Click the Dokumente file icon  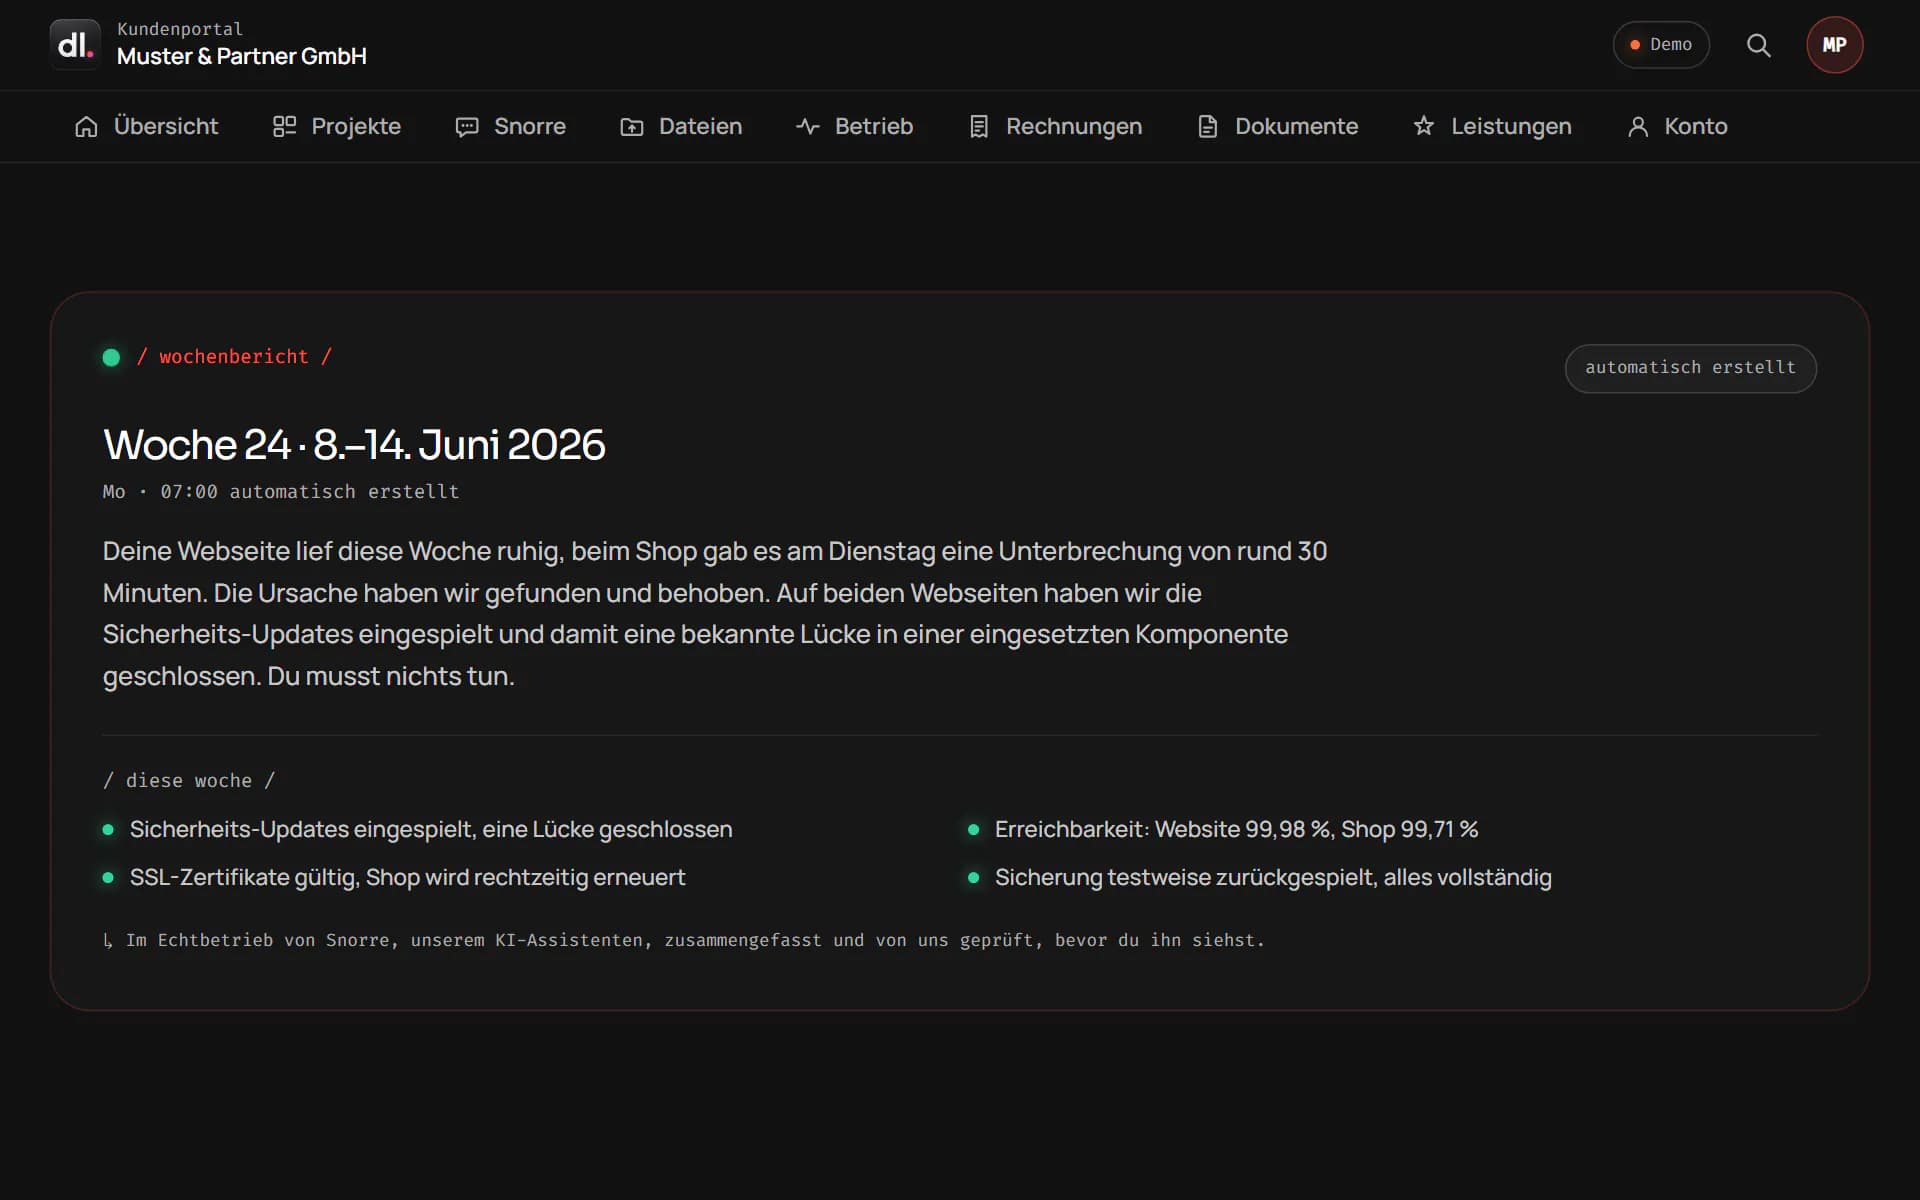(x=1208, y=127)
